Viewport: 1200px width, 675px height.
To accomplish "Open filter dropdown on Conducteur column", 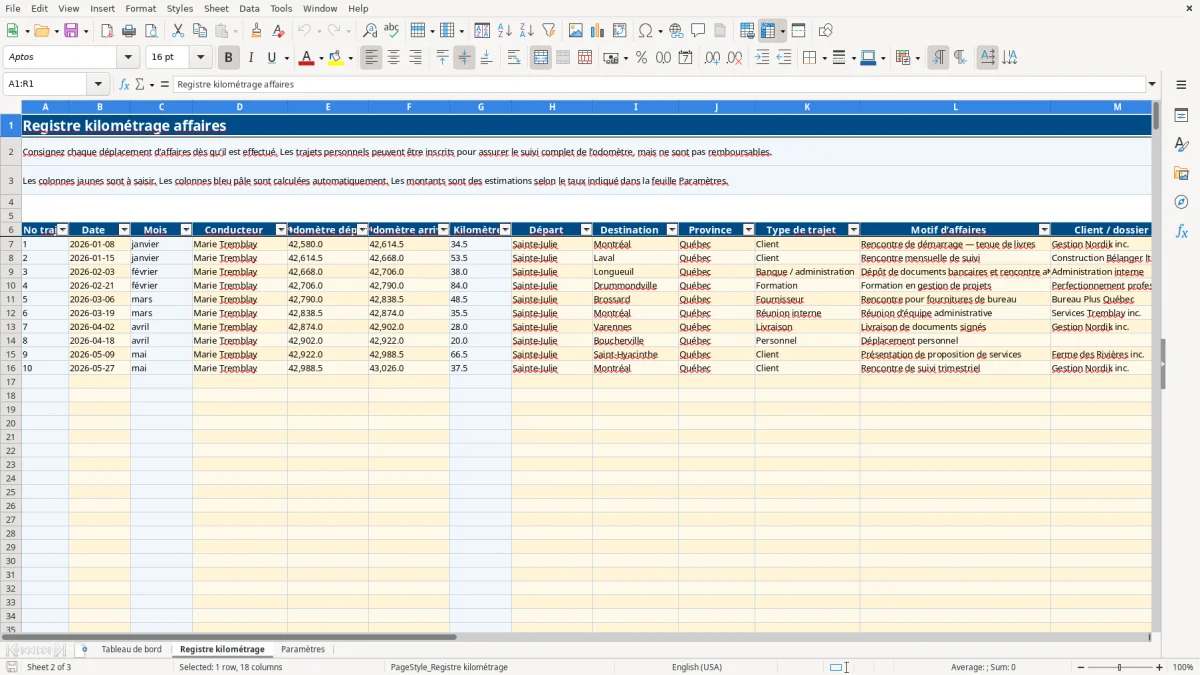I will [x=281, y=230].
